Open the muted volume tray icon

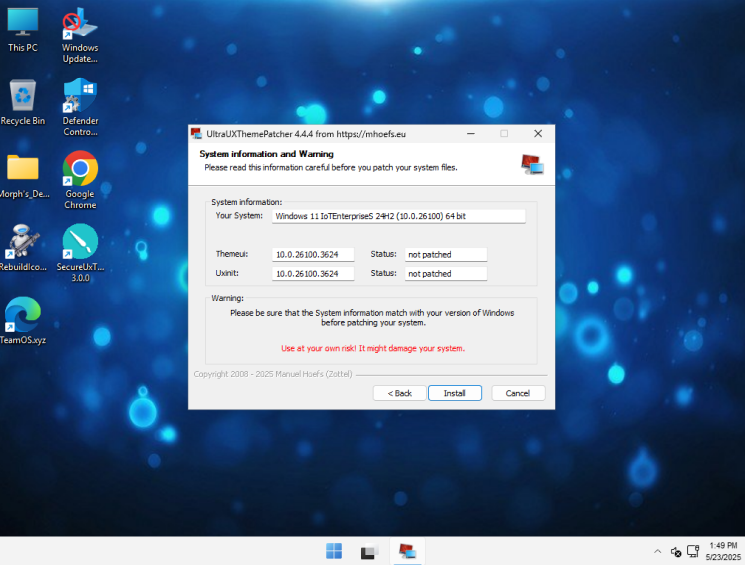pyautogui.click(x=676, y=552)
